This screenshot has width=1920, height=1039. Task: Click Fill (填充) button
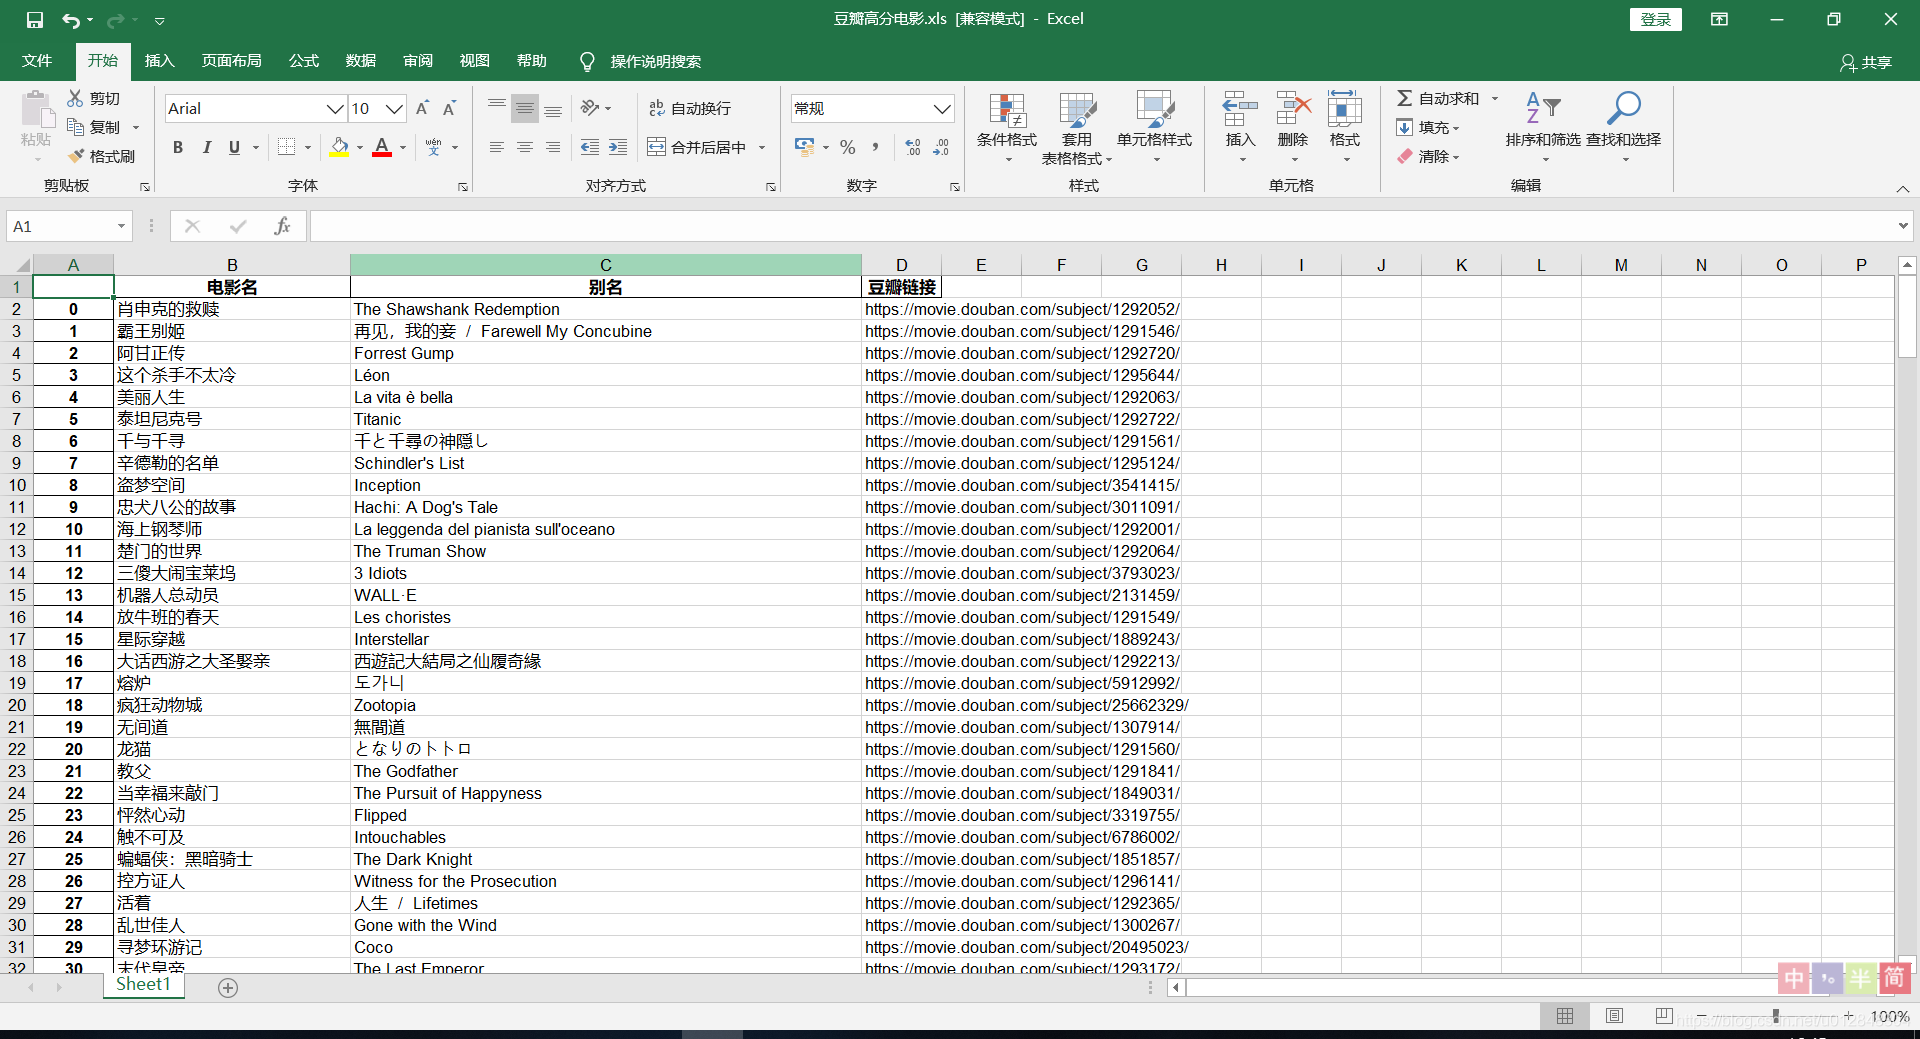point(1428,127)
